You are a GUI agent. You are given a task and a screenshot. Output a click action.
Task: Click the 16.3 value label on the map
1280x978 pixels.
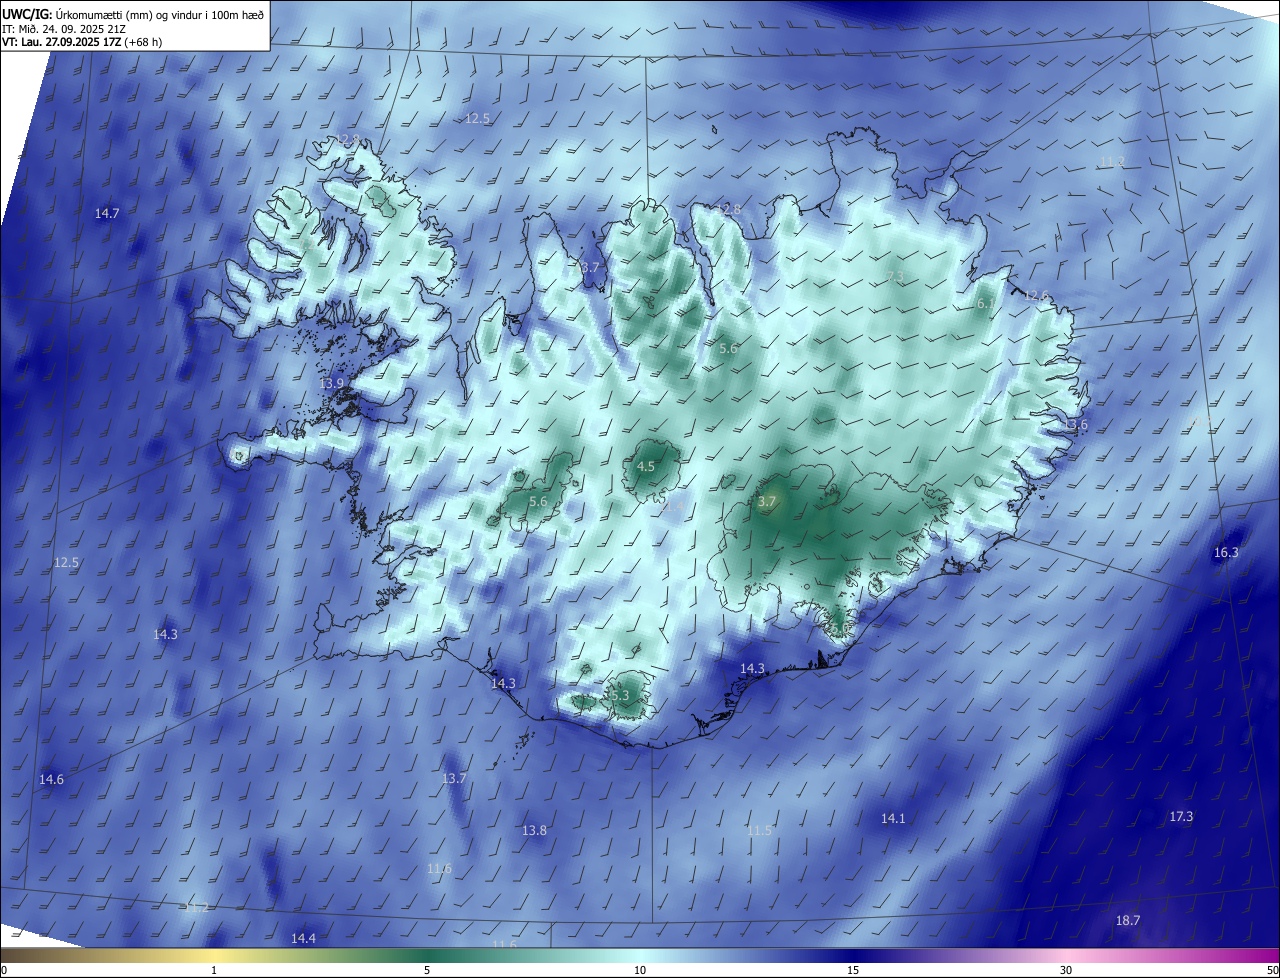(1226, 553)
